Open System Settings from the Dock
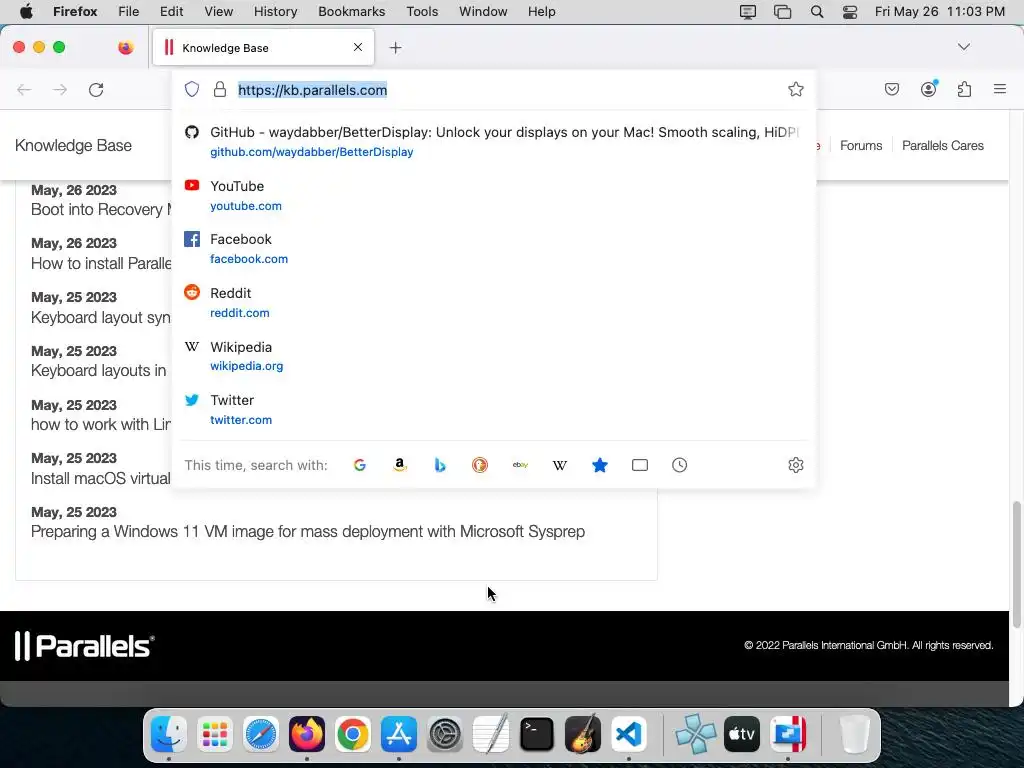 (445, 734)
